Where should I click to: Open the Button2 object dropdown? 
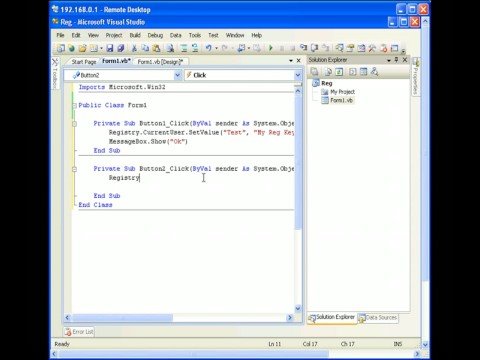(x=177, y=75)
